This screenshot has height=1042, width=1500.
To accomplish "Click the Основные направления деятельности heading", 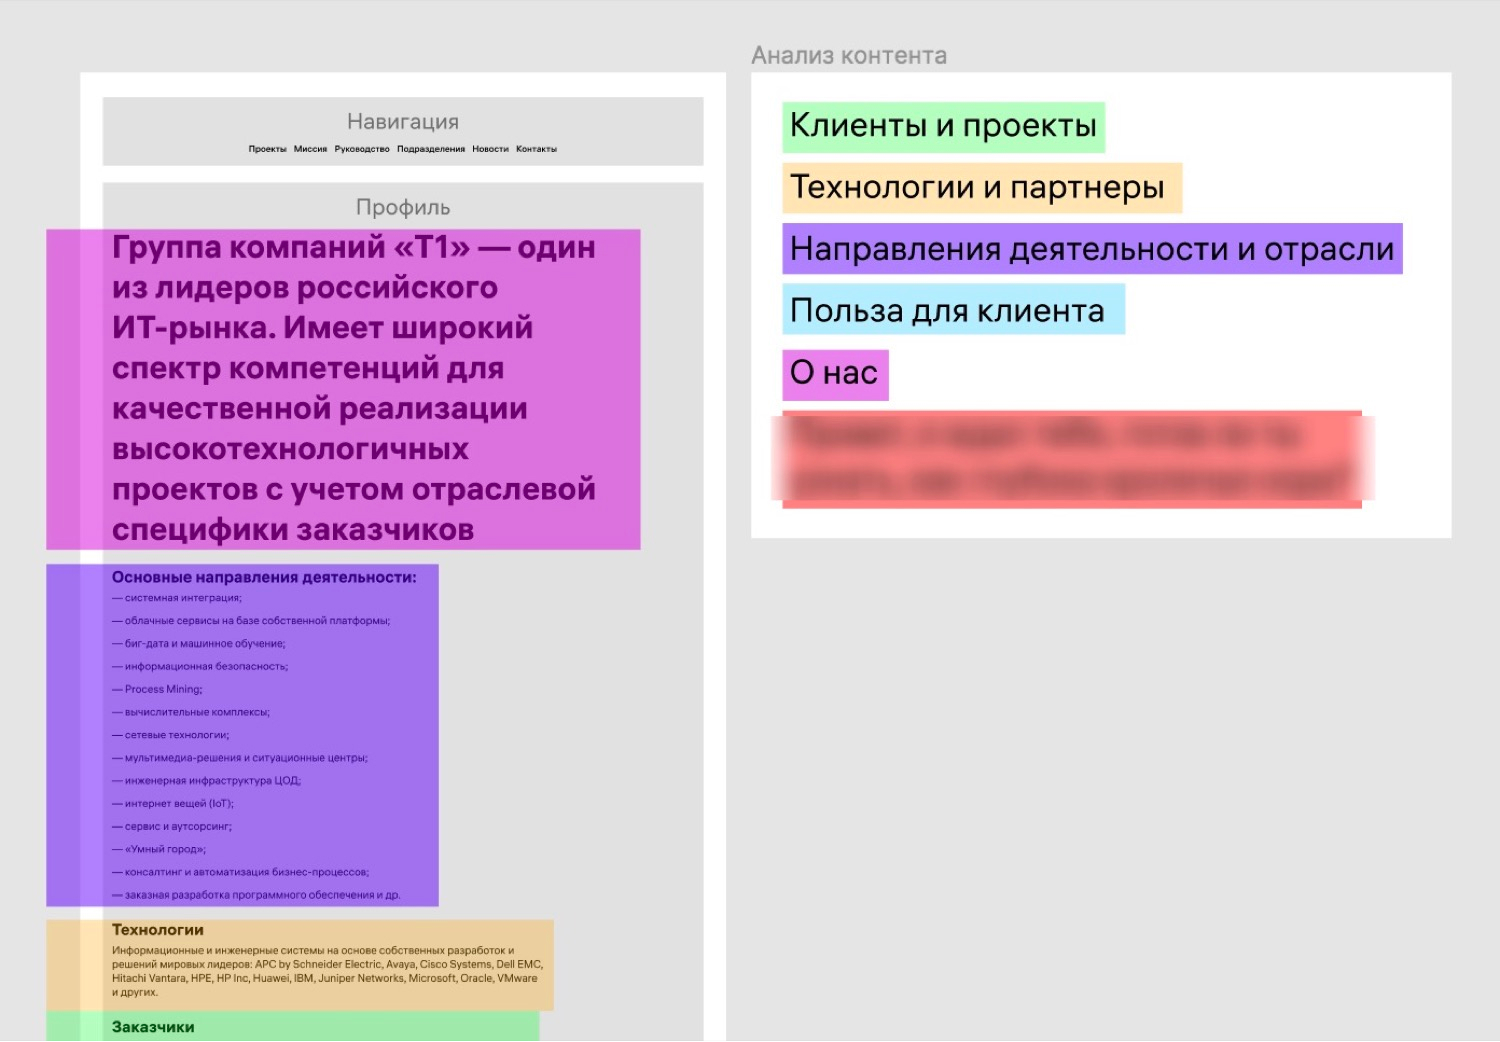I will [x=264, y=577].
